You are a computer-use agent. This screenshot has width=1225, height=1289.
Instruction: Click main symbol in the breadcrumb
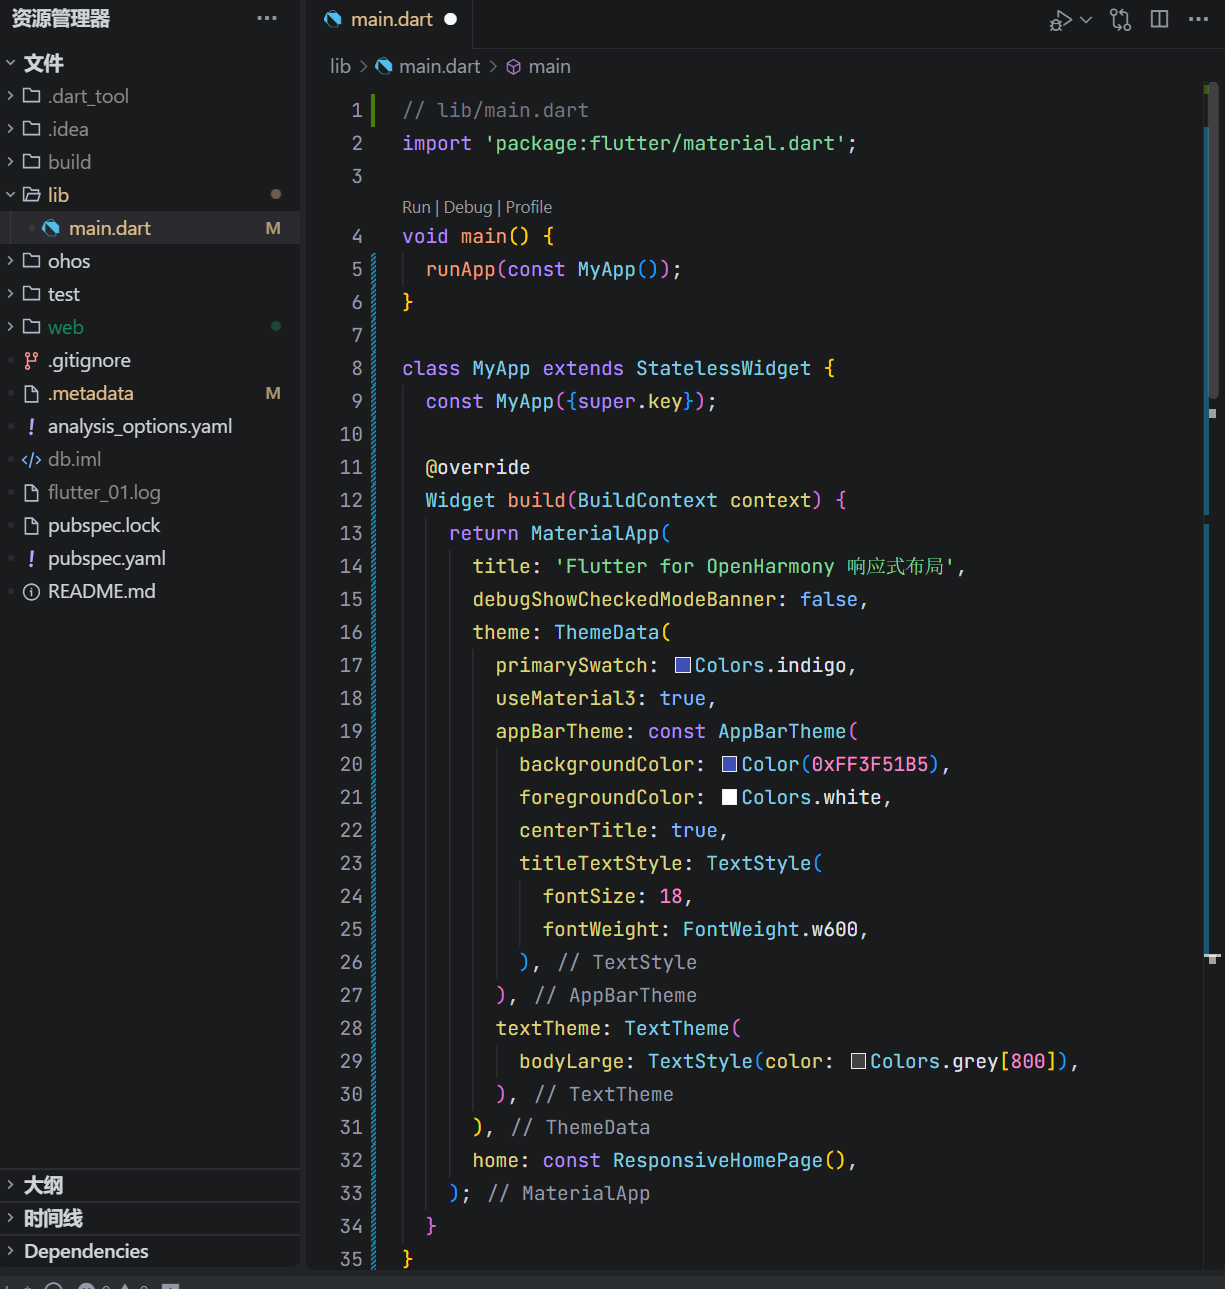(x=549, y=66)
